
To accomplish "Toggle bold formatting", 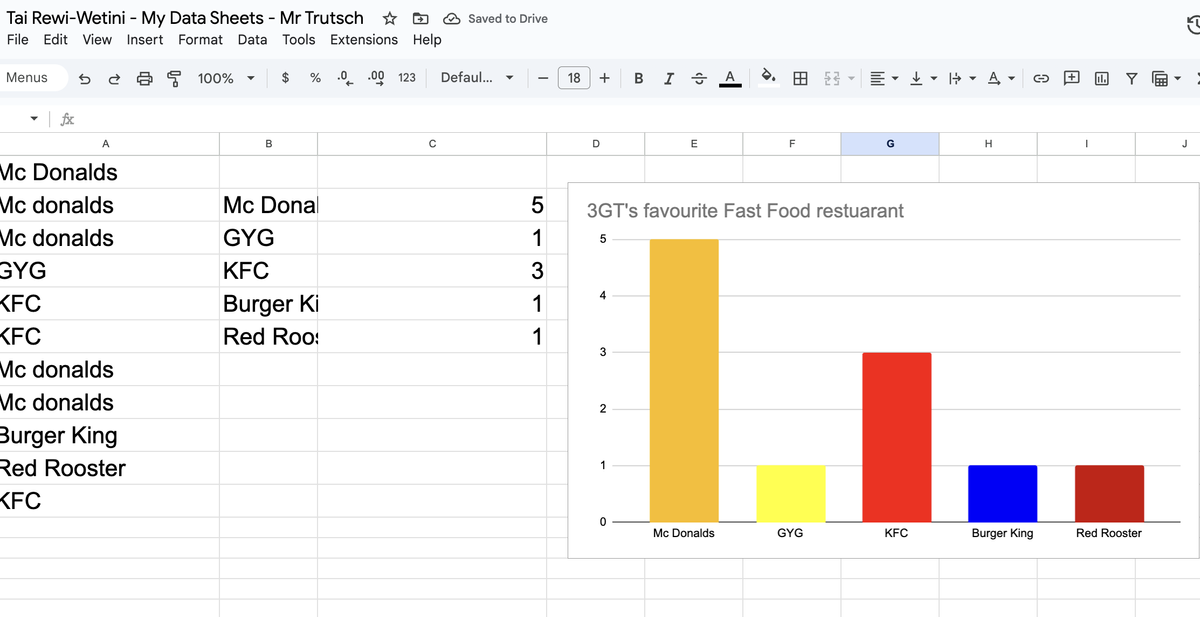I will click(639, 78).
